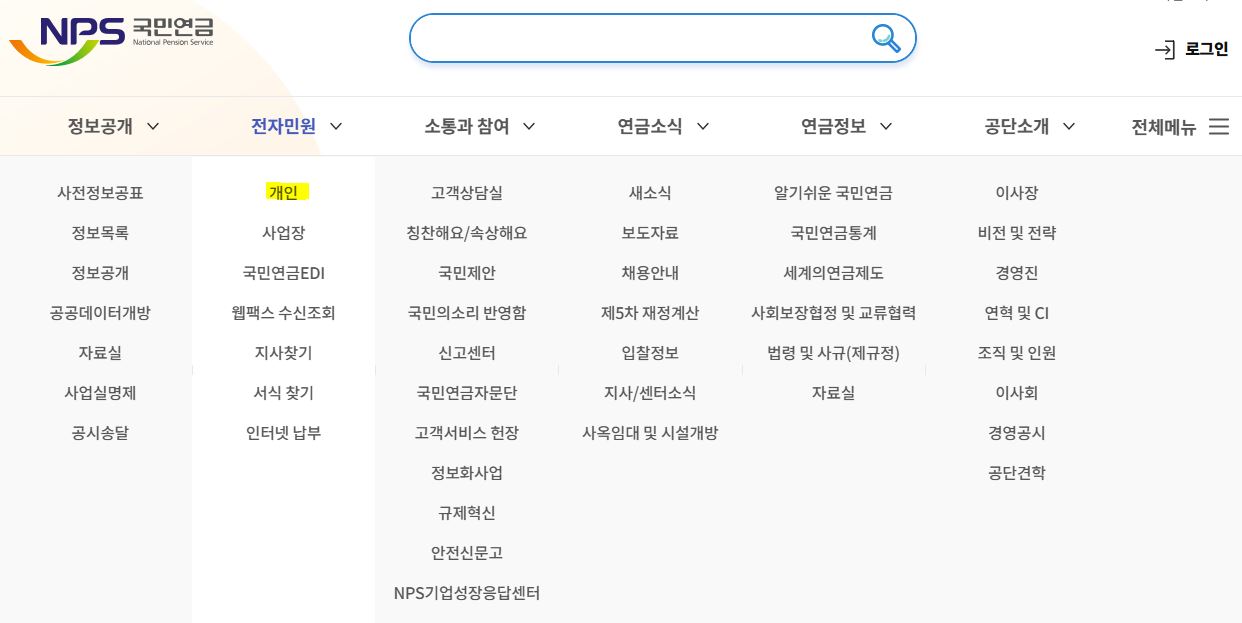Select the 정보공개 menu item
1242x623 pixels.
point(100,127)
